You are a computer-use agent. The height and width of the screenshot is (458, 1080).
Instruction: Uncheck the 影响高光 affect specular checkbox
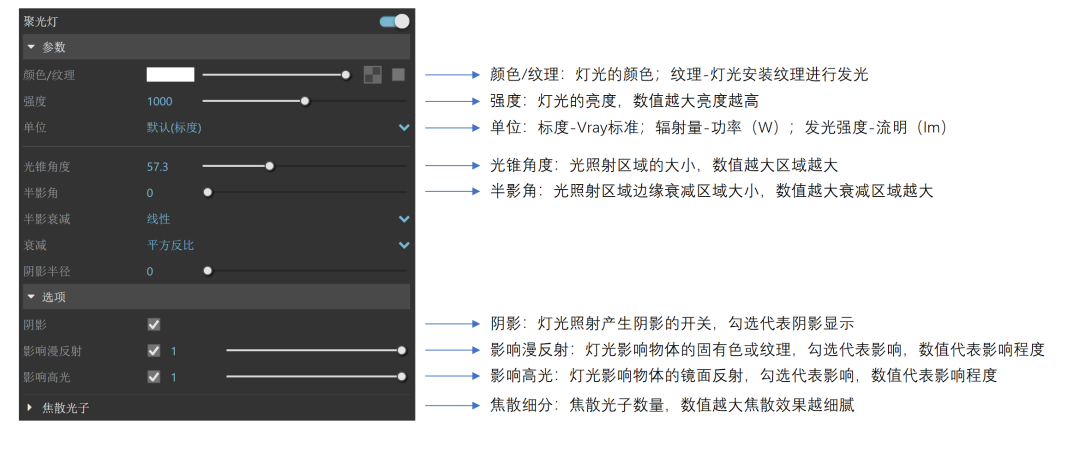(154, 377)
